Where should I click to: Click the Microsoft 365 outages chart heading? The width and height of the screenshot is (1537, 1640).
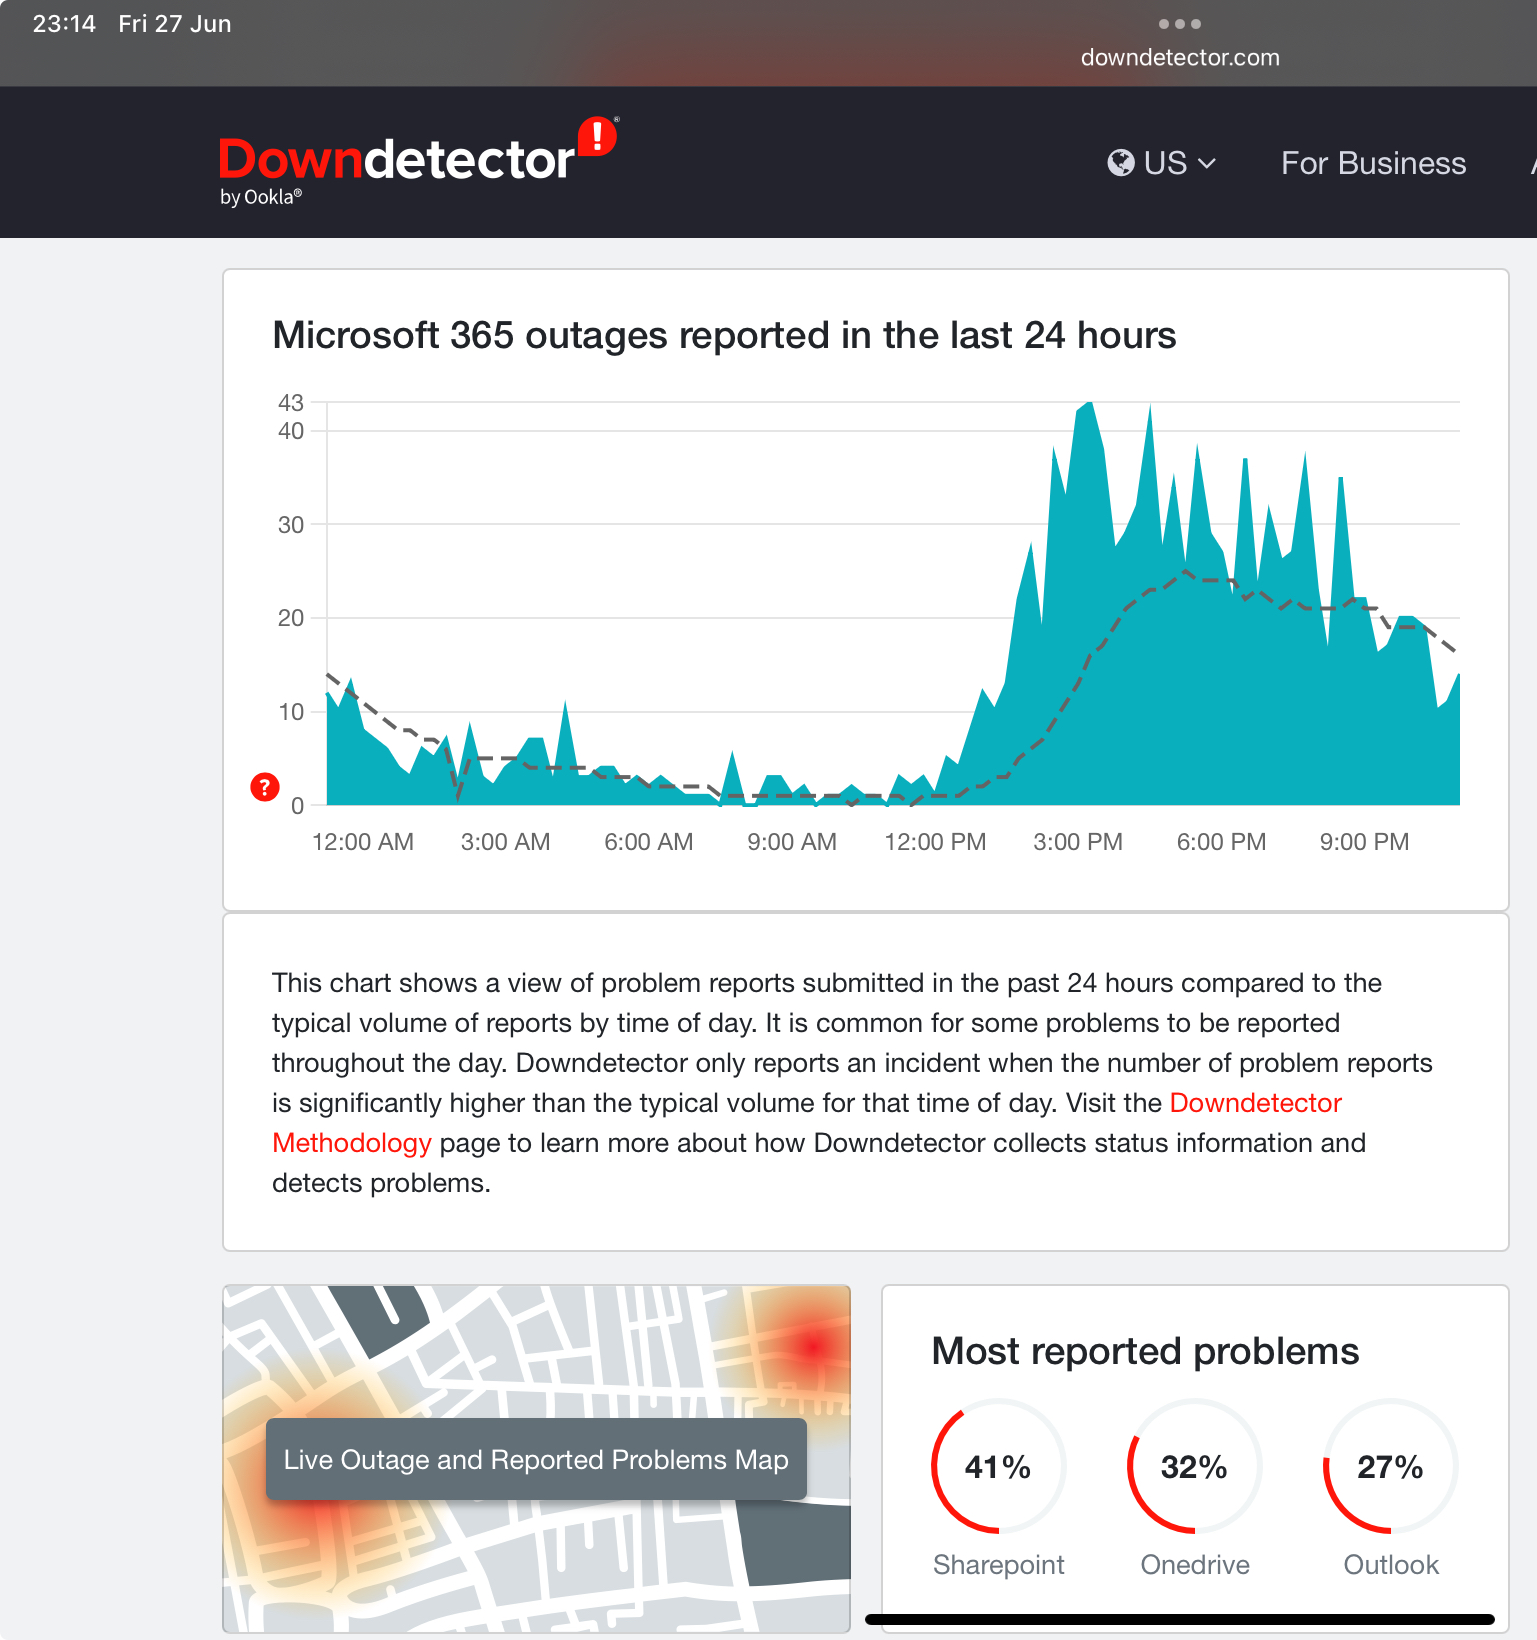coord(724,335)
